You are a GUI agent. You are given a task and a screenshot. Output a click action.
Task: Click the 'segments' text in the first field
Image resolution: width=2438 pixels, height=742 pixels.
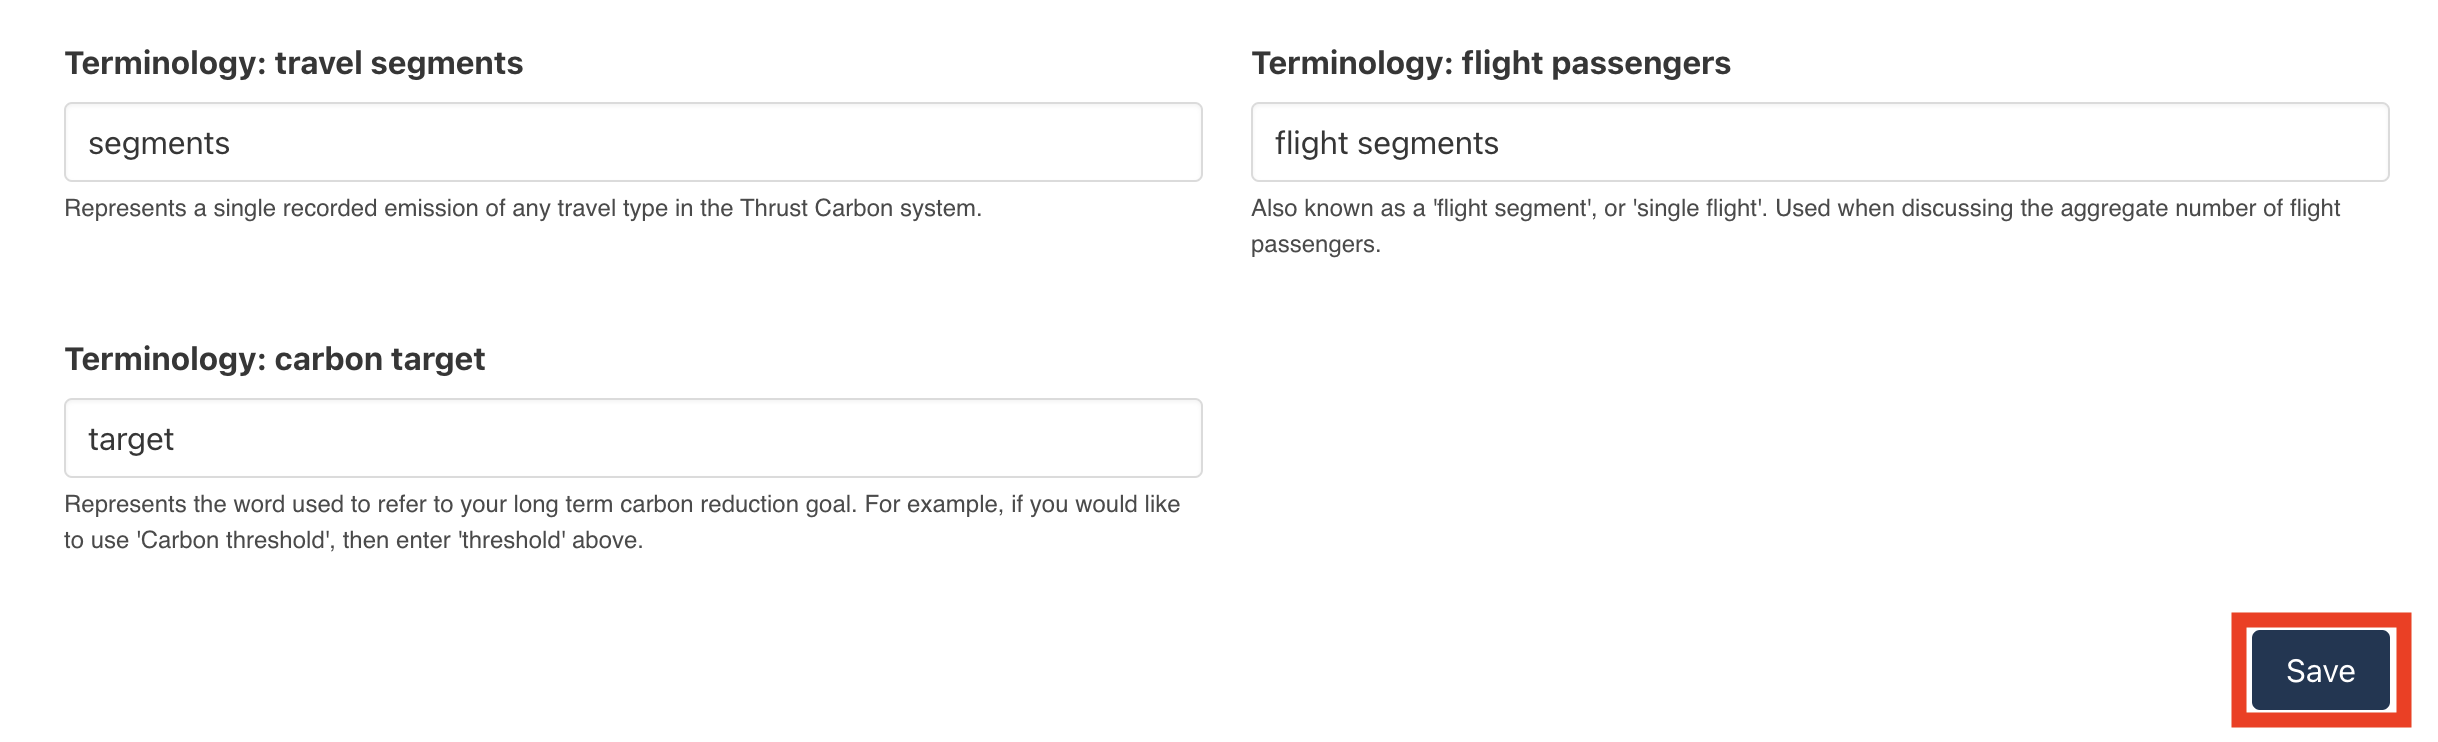(x=159, y=143)
